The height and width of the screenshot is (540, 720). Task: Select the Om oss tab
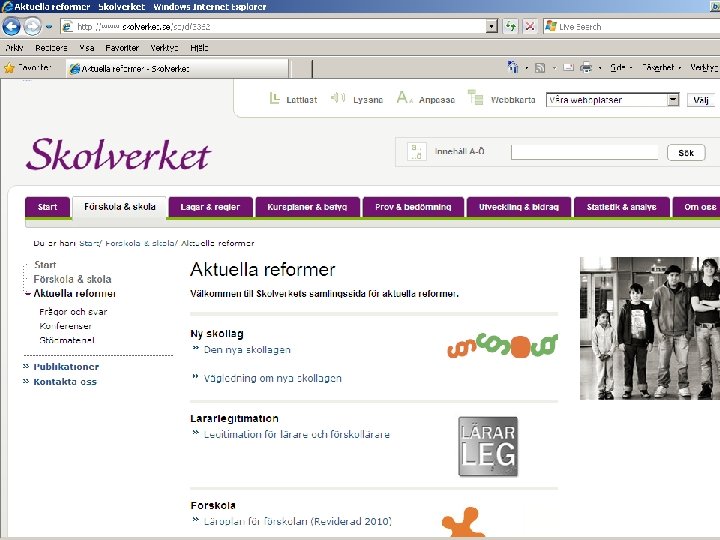pos(698,207)
